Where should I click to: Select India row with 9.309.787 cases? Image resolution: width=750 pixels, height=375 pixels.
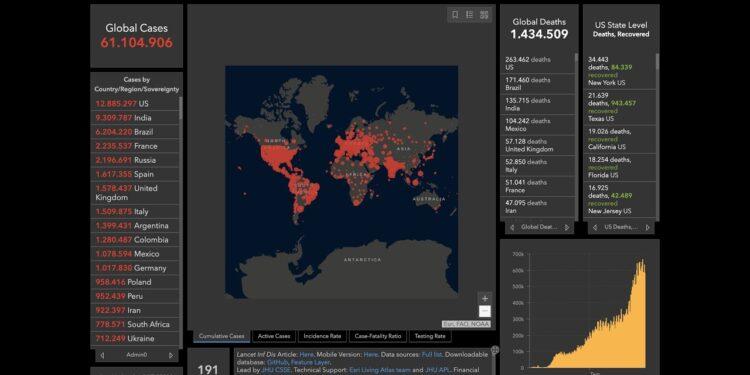click(x=135, y=118)
